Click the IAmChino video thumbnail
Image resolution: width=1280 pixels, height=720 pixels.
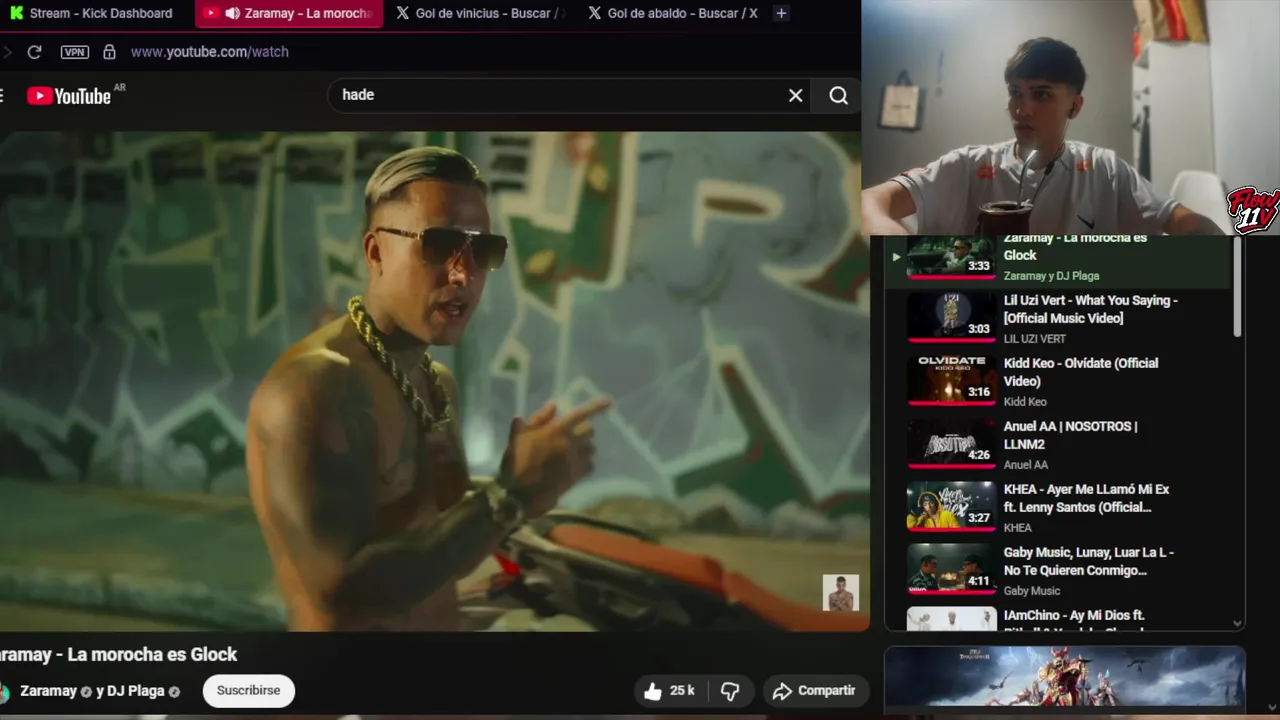coord(951,619)
